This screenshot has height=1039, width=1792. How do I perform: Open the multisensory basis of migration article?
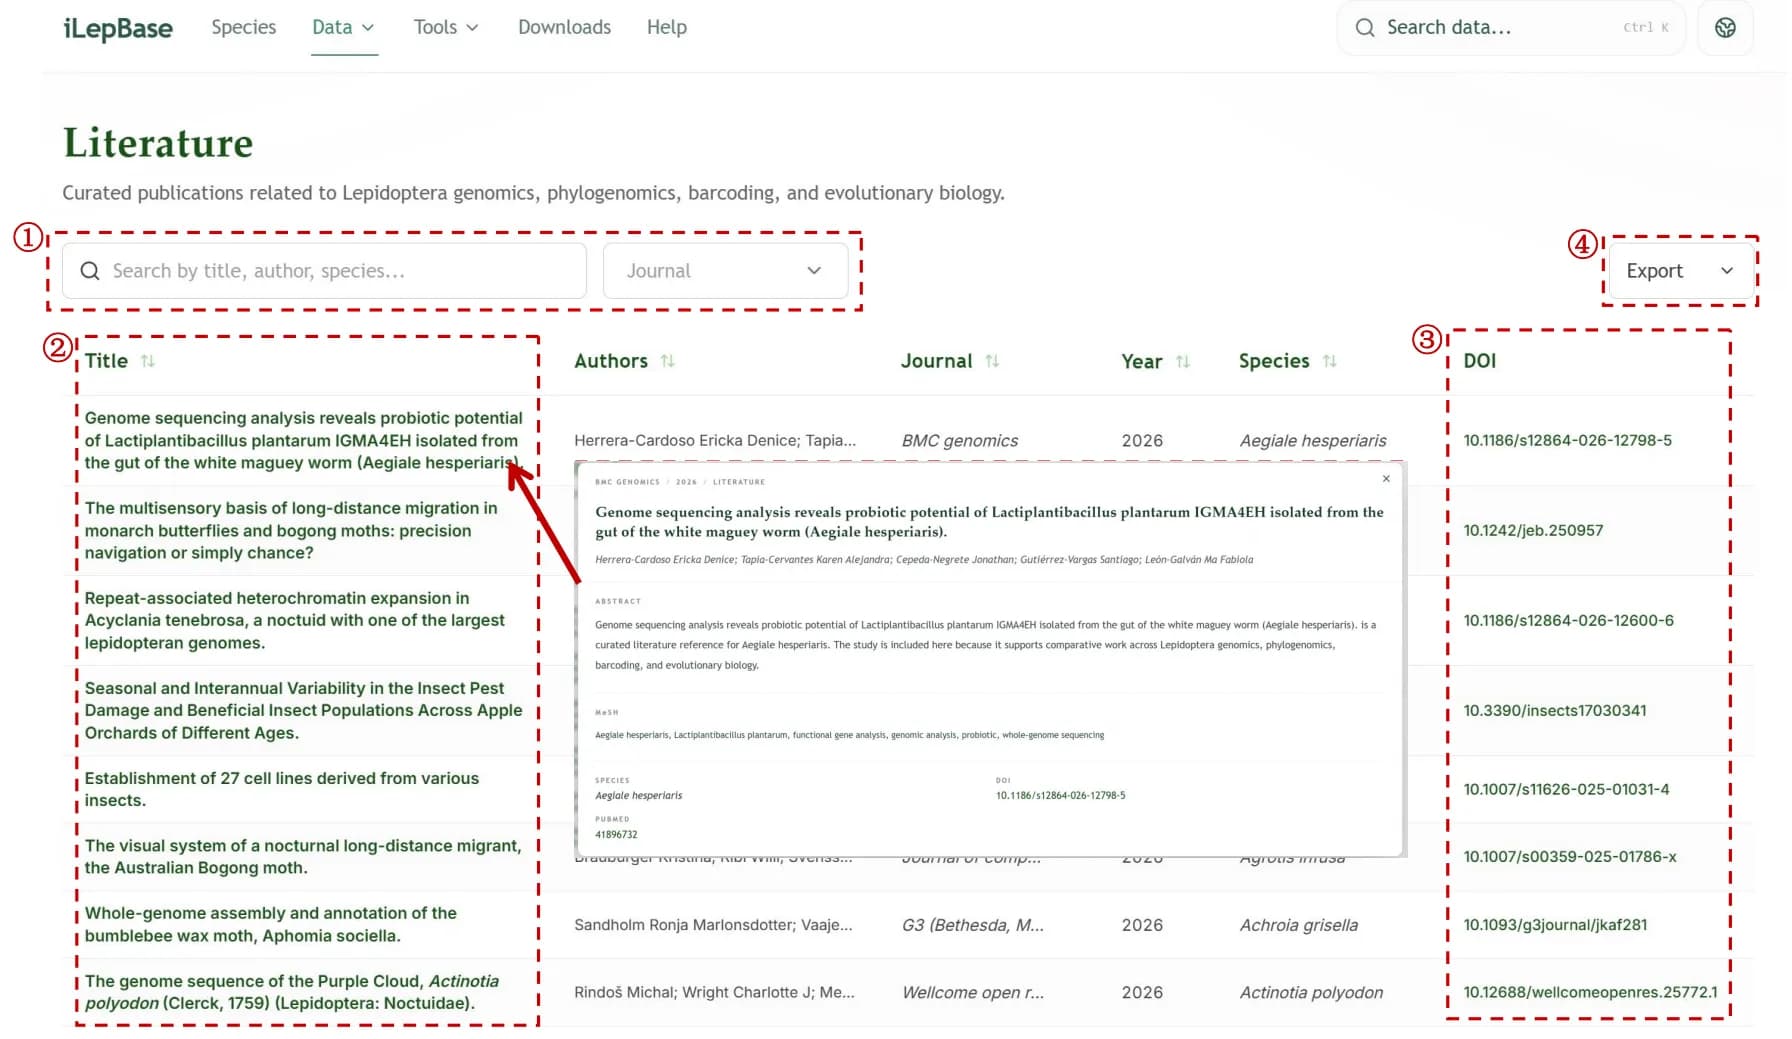point(291,530)
